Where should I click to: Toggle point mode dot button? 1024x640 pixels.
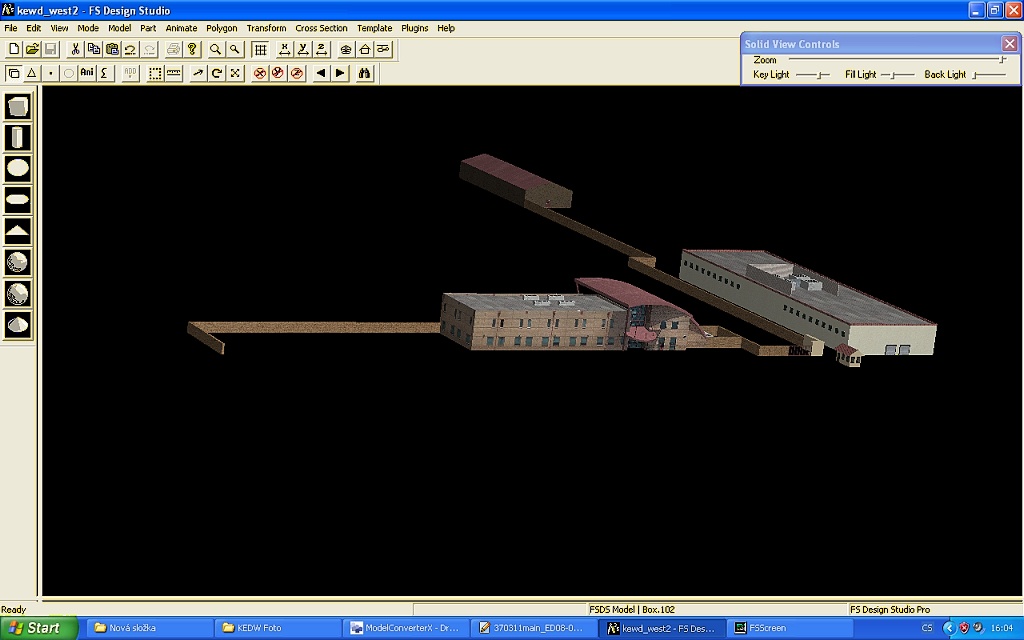point(50,73)
